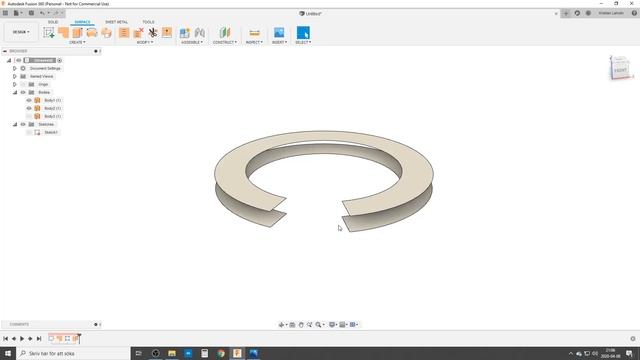Viewport: 640px width, 360px height.
Task: Show the hidden Sketch1
Action: point(29,132)
